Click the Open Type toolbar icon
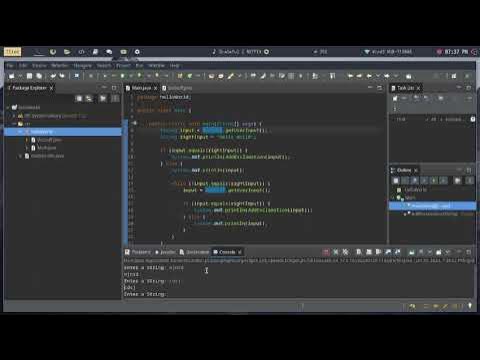Screen dimensions: 480x360 tap(211, 76)
